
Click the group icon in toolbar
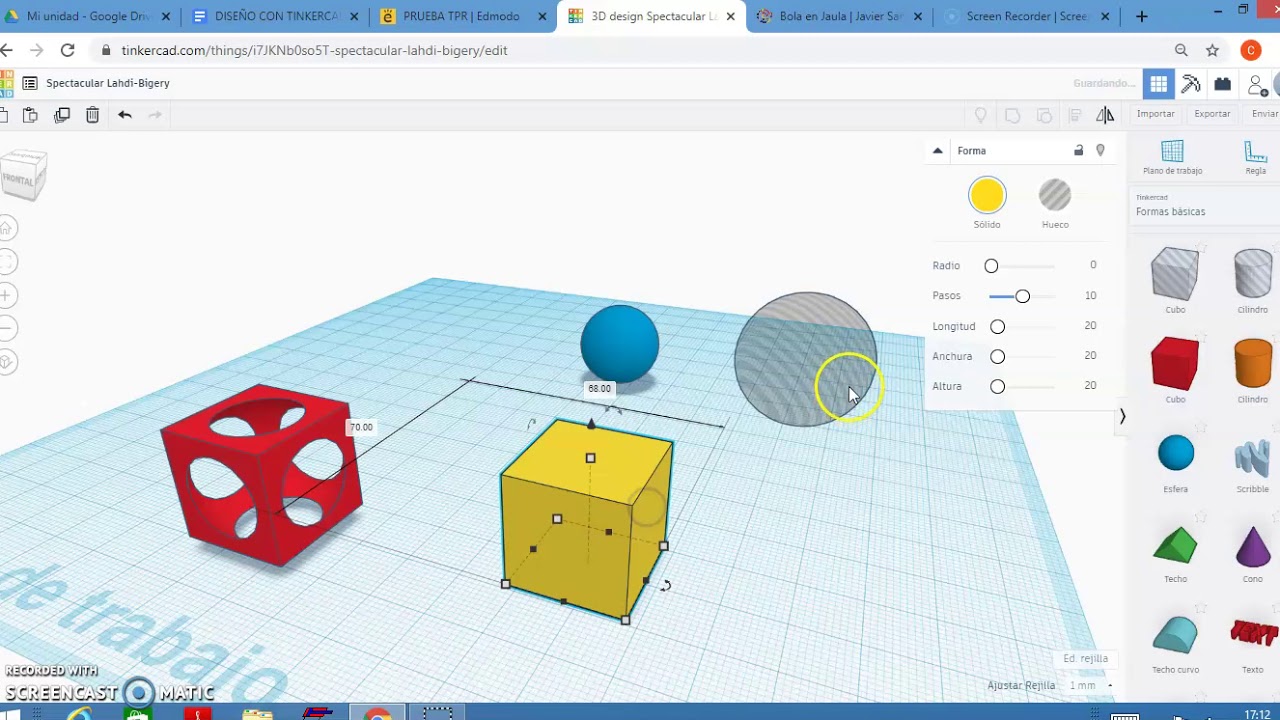[x=1012, y=115]
